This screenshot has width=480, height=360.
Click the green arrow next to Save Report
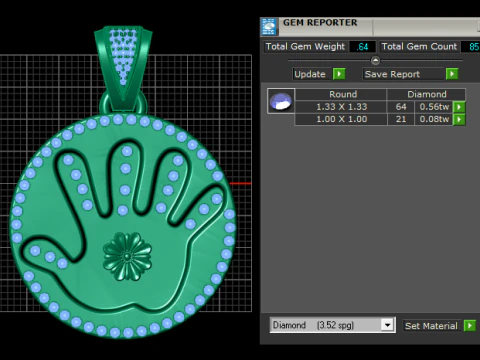click(x=452, y=74)
